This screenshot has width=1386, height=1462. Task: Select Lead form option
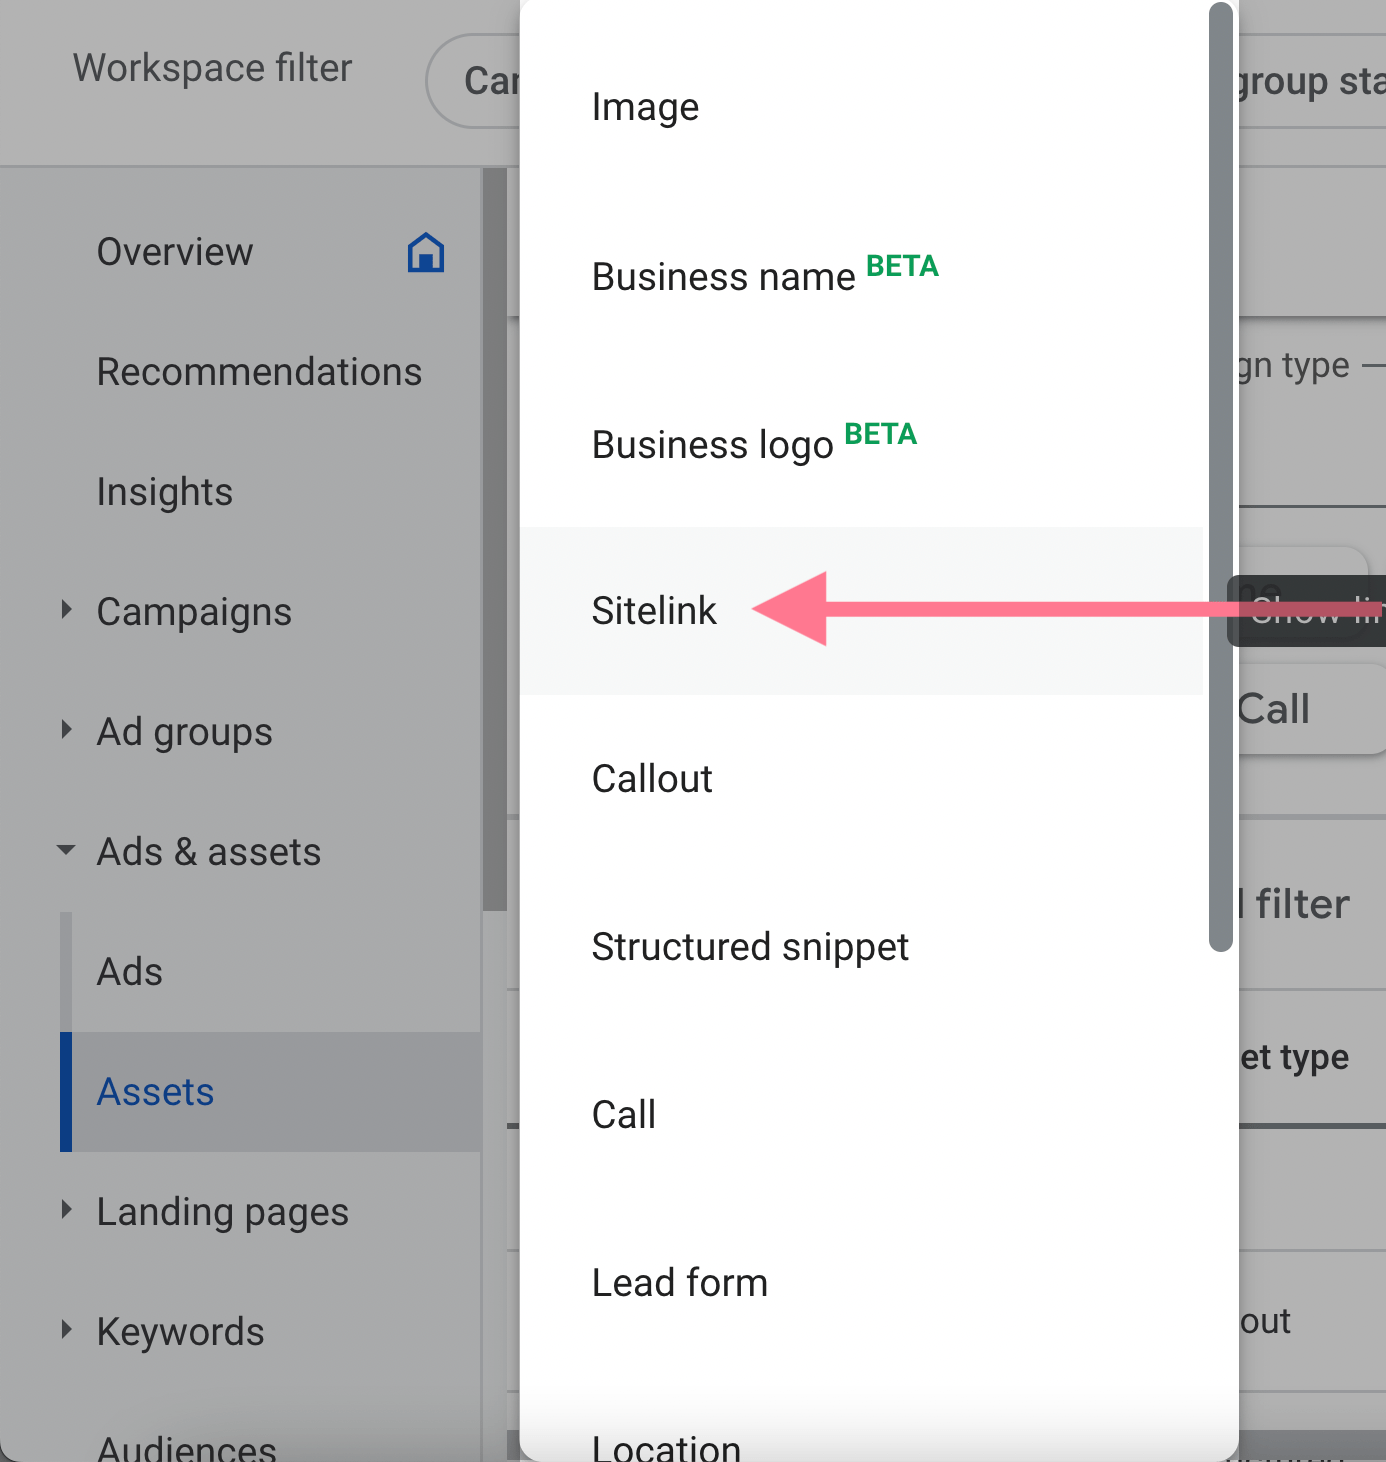pos(680,1283)
